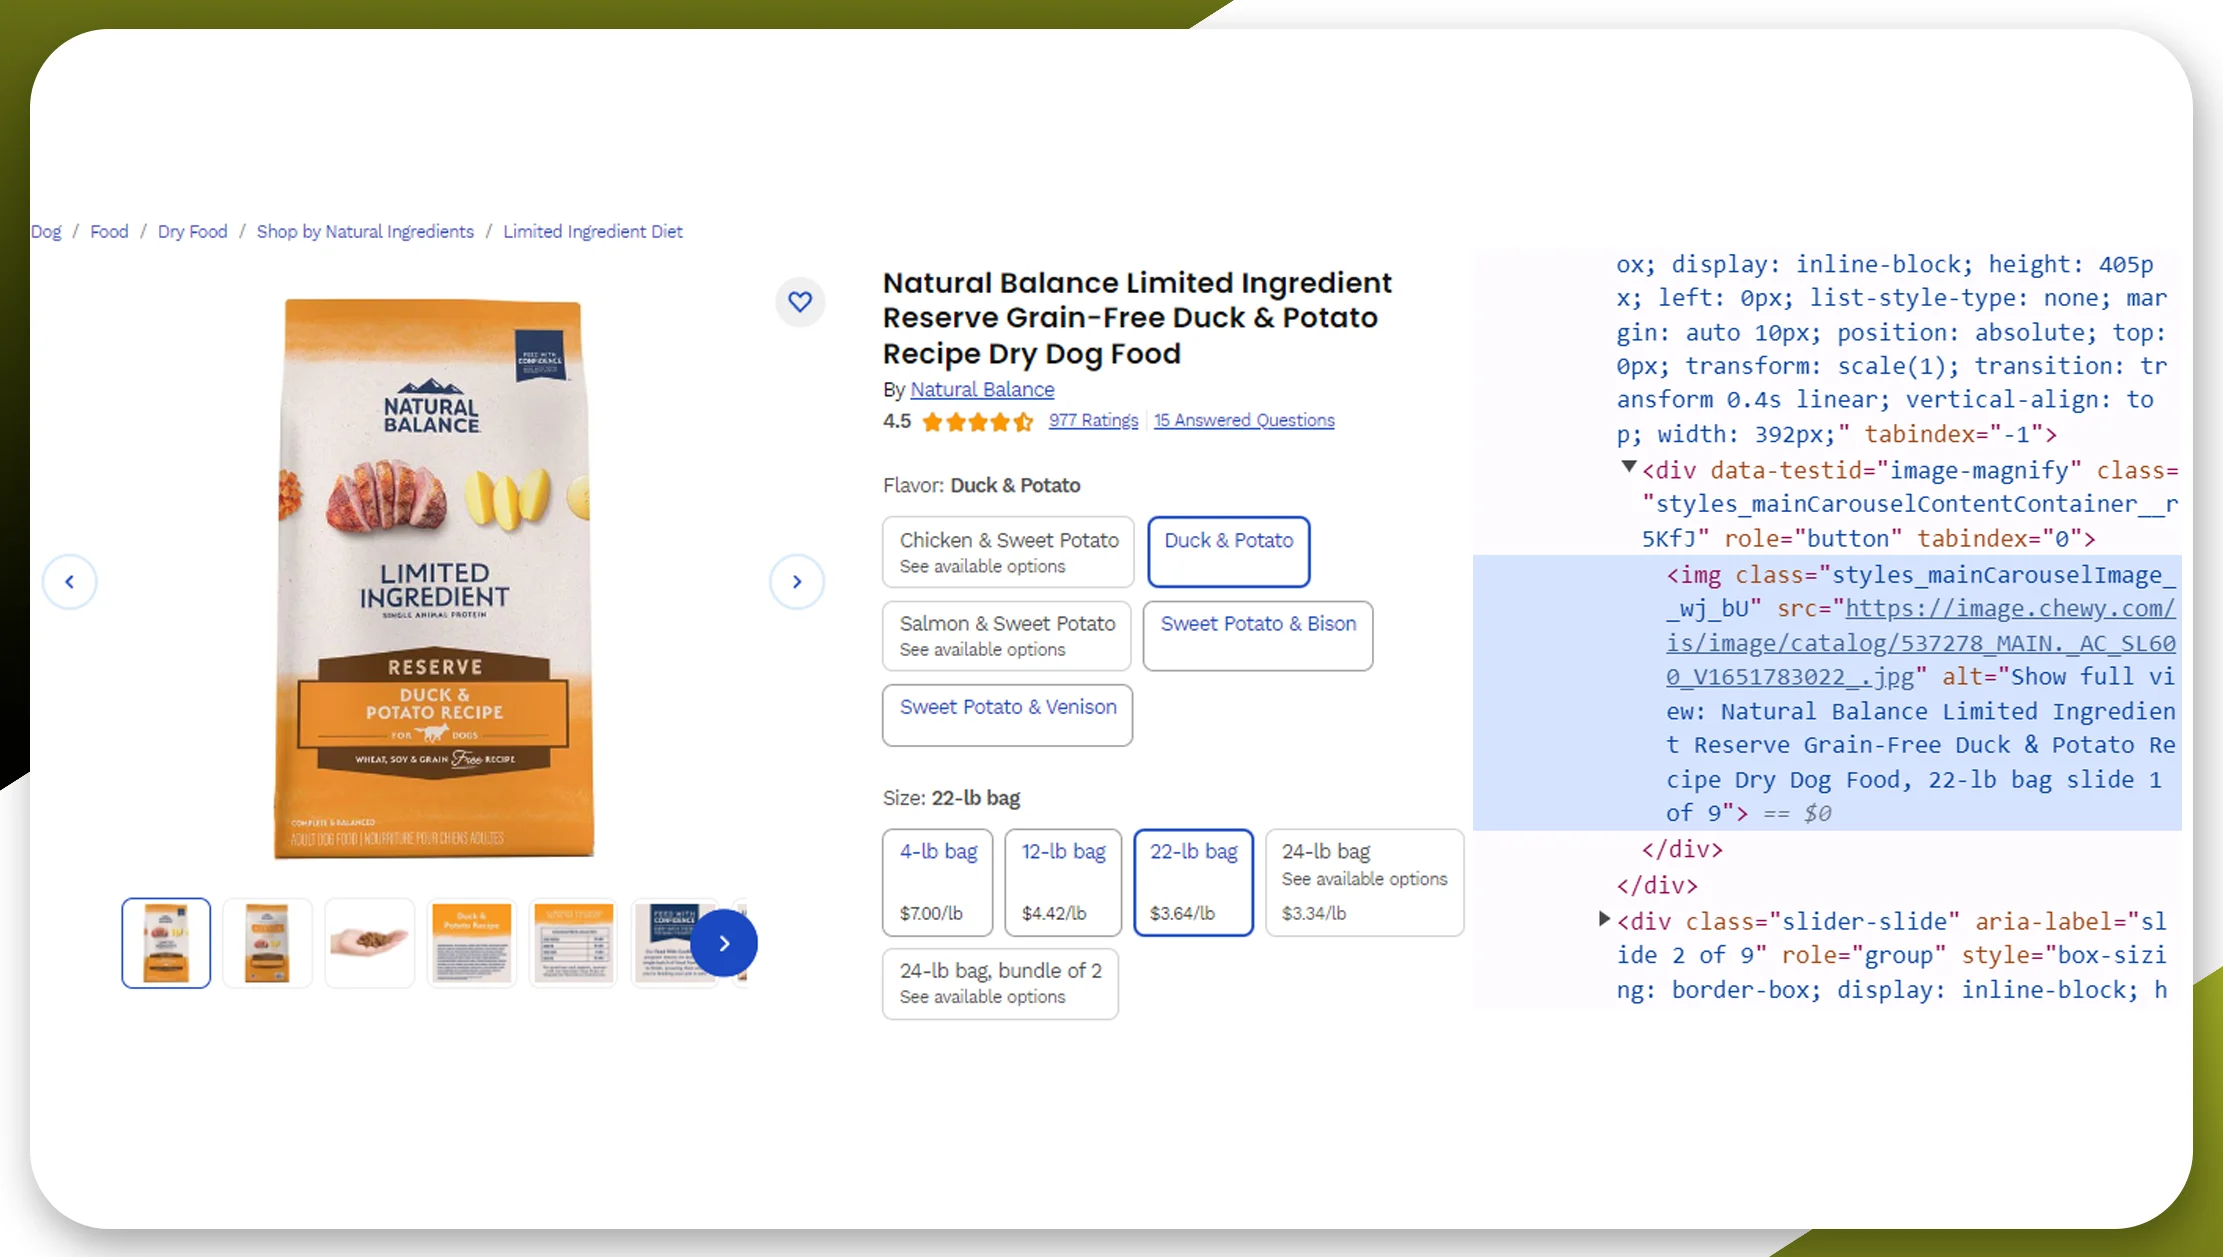Expand the Chicken & Sweet Potato options
2223x1257 pixels.
click(1006, 551)
